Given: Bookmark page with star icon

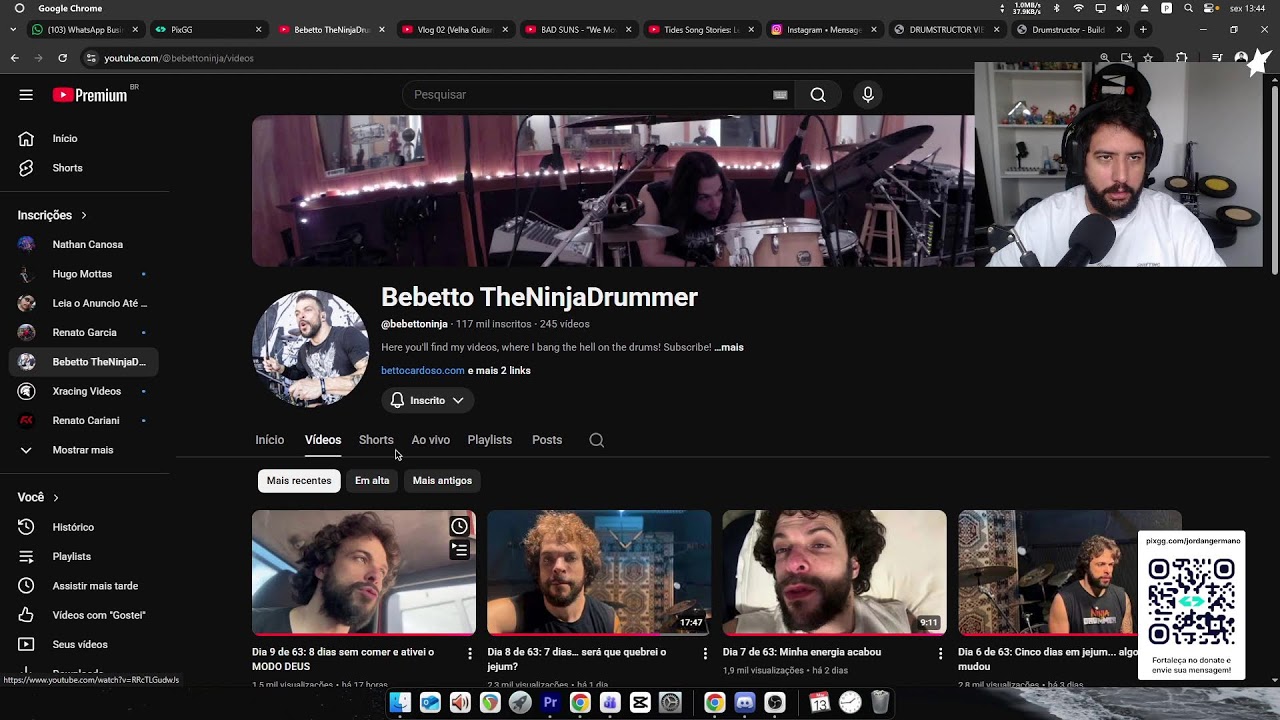Looking at the screenshot, I should [x=1148, y=58].
